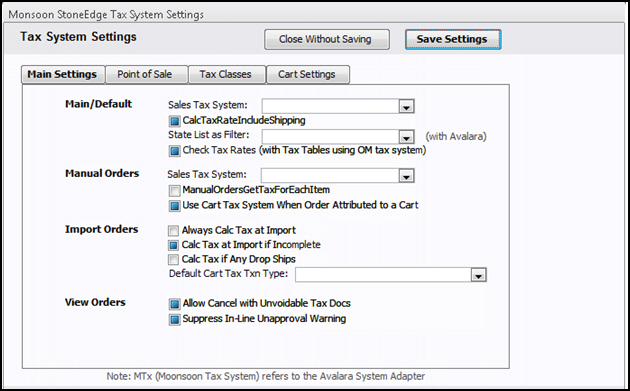Open Main/Default Sales Tax System dropdown arrow
The height and width of the screenshot is (391, 630).
coord(406,107)
